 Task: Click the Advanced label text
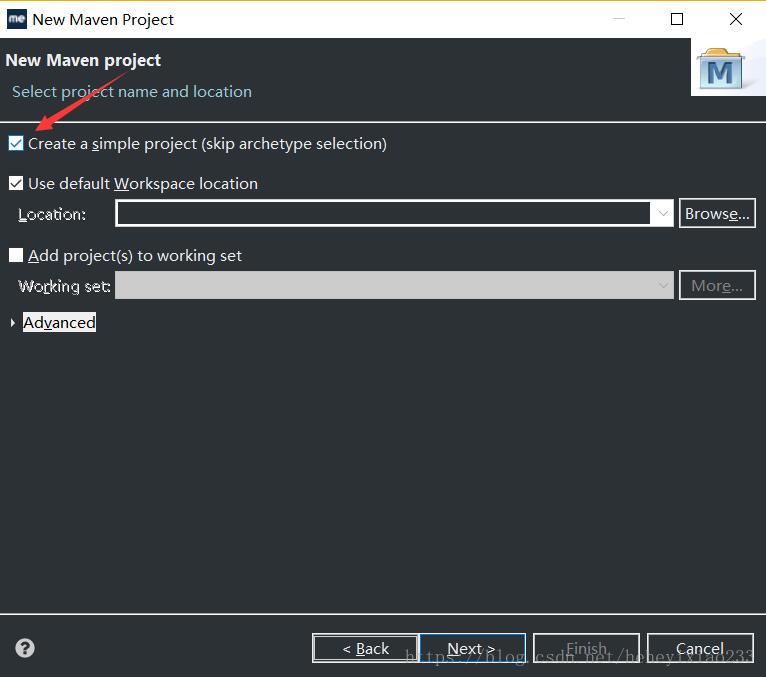59,322
